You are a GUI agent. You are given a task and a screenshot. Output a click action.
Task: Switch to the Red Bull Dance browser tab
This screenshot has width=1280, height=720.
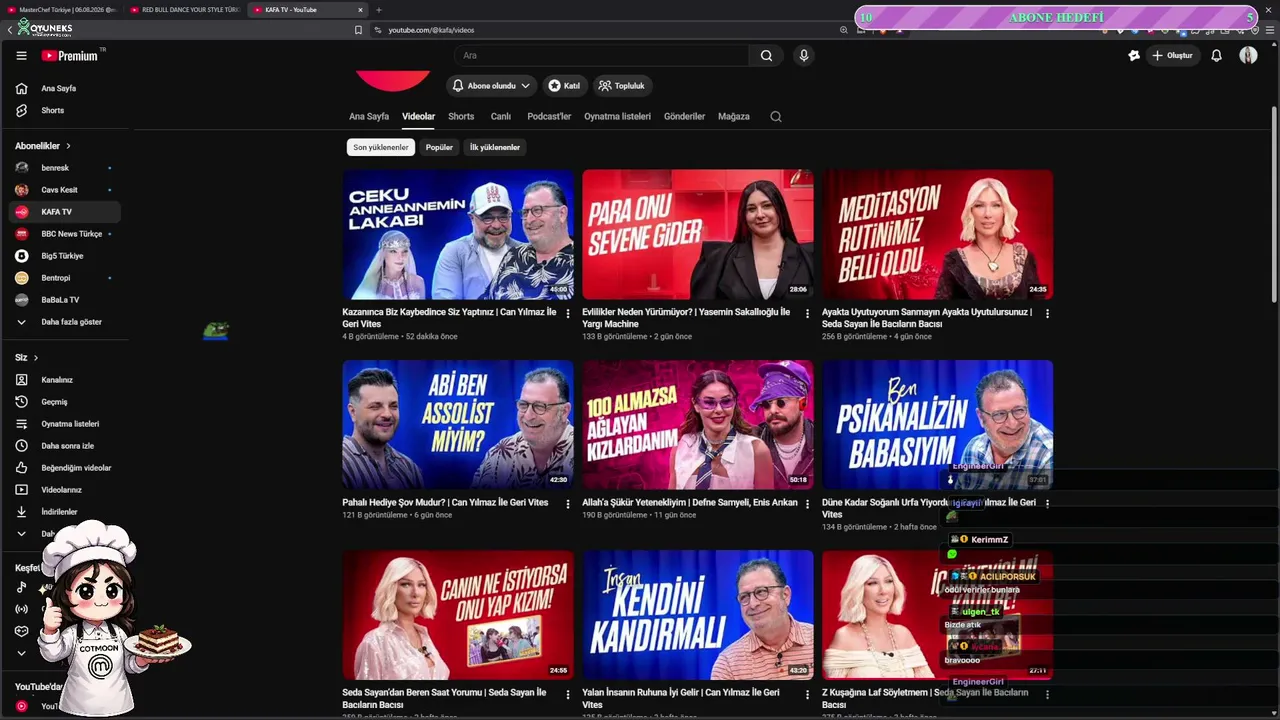184,10
